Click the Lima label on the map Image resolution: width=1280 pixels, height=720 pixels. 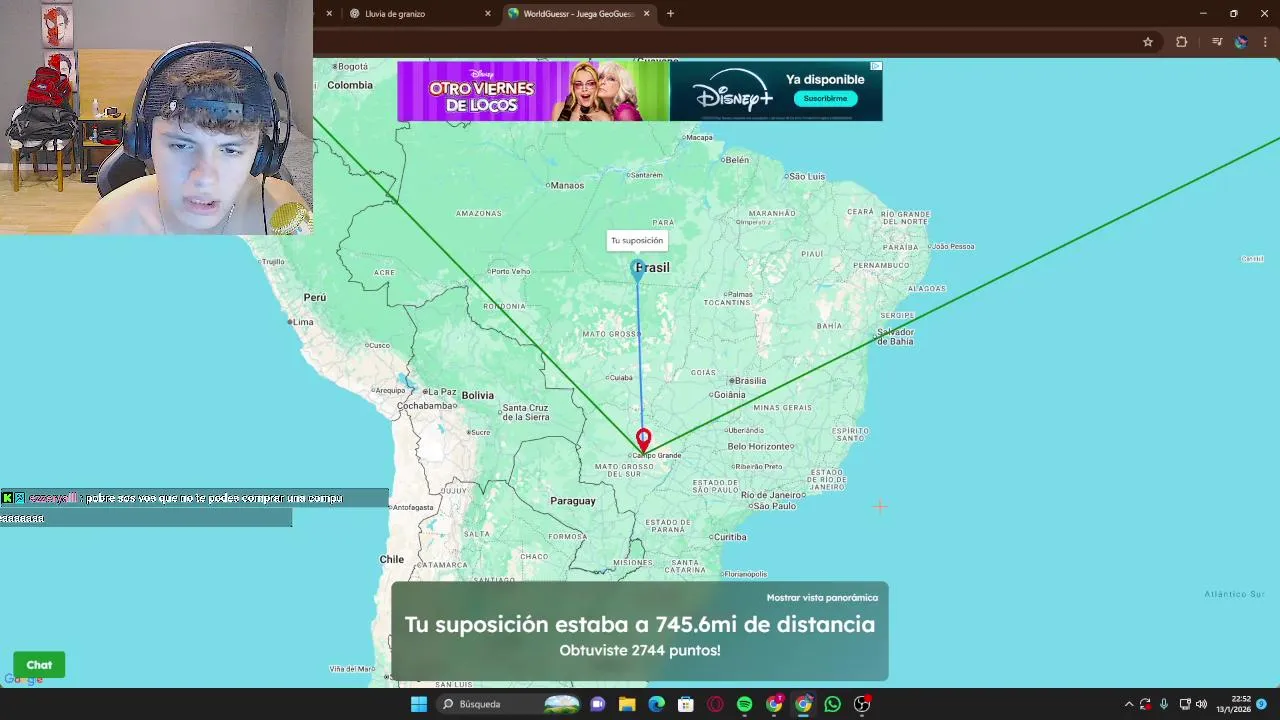pyautogui.click(x=304, y=322)
